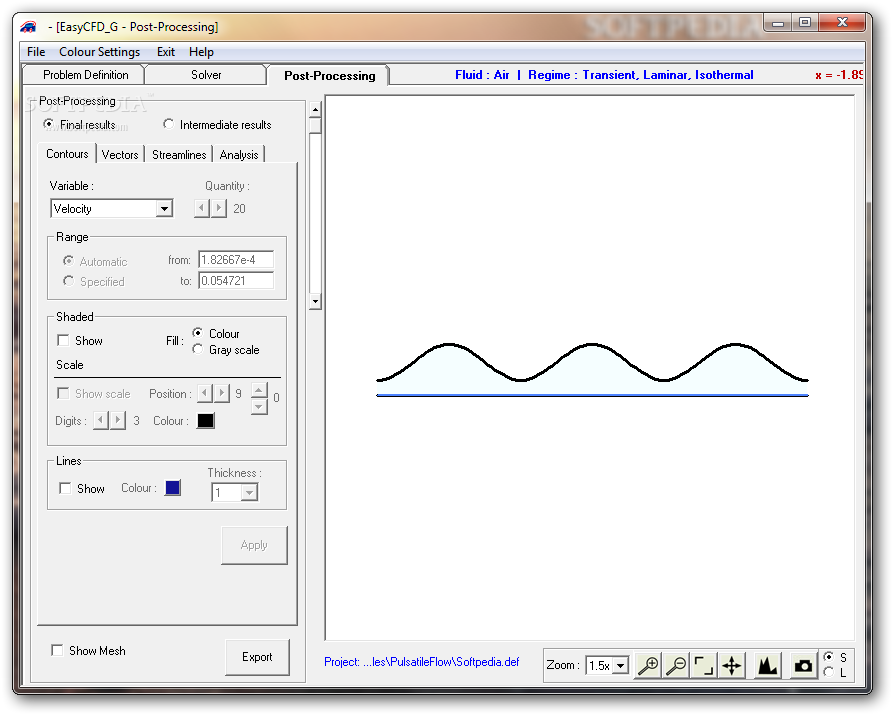Screen dimensions: 893x715
Task: Enable Lines Show checkbox
Action: [x=65, y=488]
